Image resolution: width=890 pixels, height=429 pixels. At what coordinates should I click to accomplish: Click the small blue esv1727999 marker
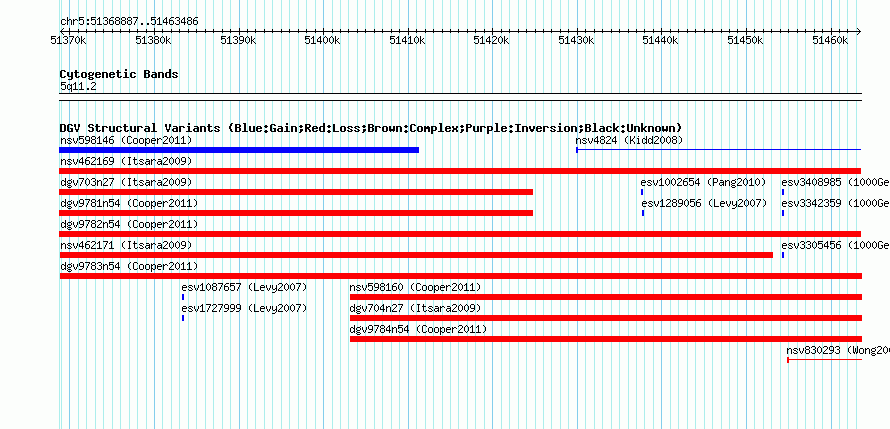pyautogui.click(x=183, y=318)
